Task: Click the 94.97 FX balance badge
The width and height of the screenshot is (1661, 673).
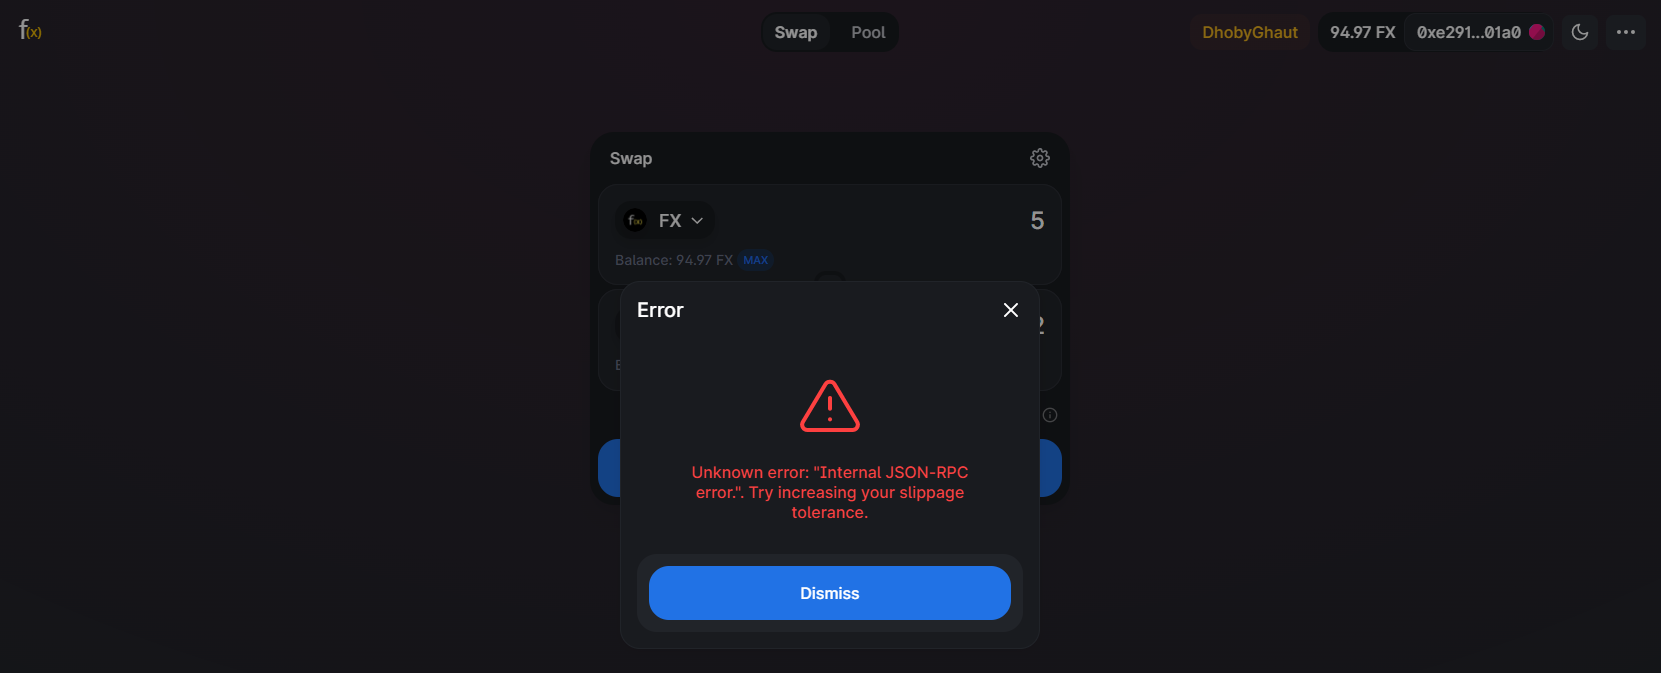Action: [x=1362, y=32]
